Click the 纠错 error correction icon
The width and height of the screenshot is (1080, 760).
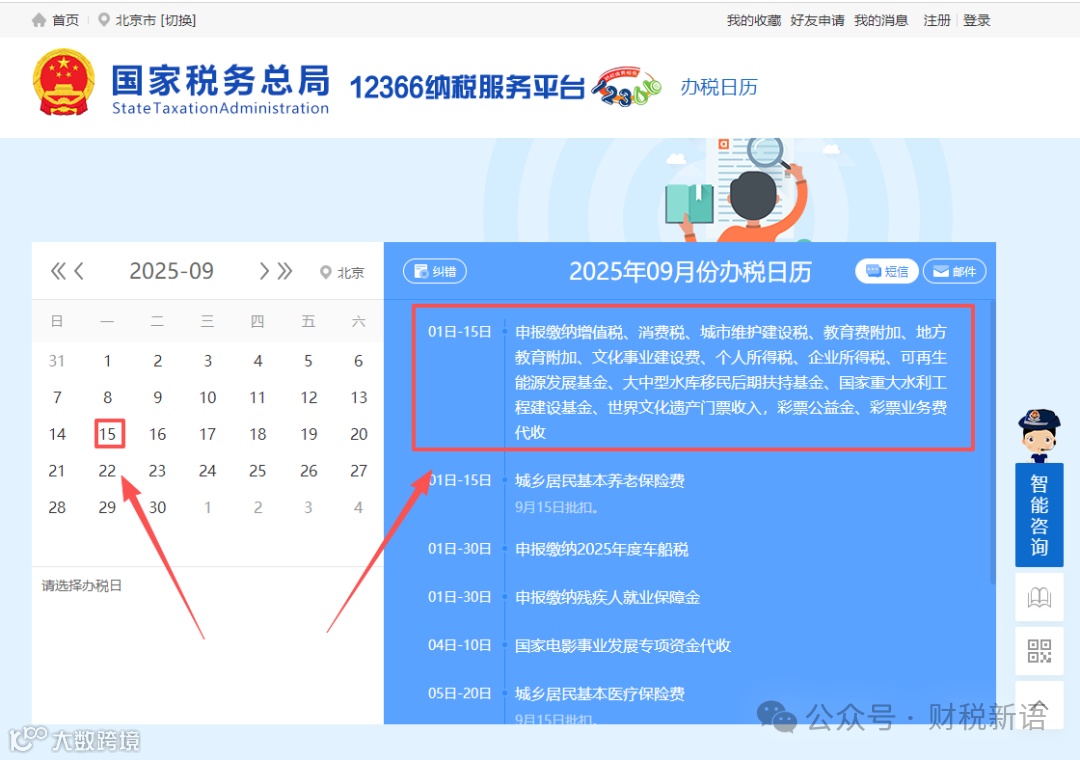[433, 271]
